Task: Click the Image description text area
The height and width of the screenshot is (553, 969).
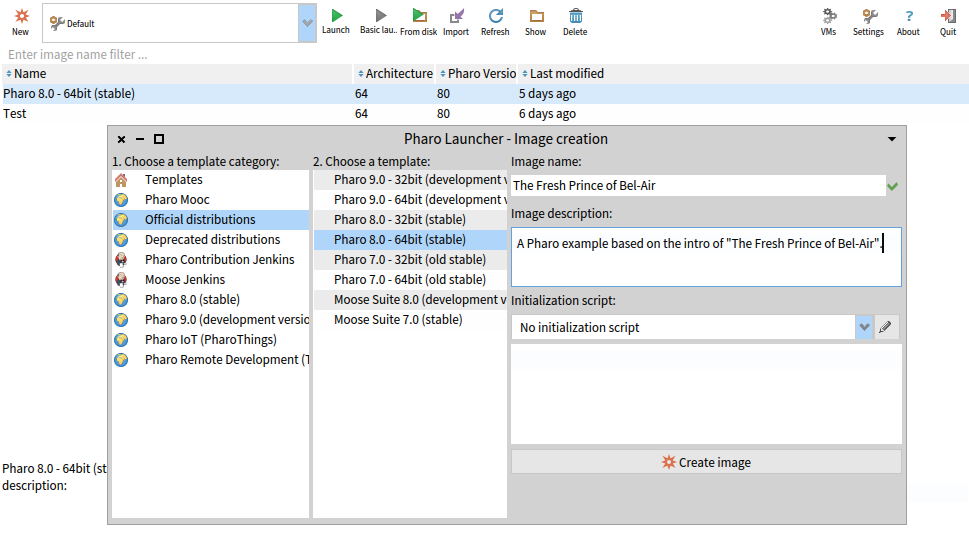Action: tap(706, 257)
